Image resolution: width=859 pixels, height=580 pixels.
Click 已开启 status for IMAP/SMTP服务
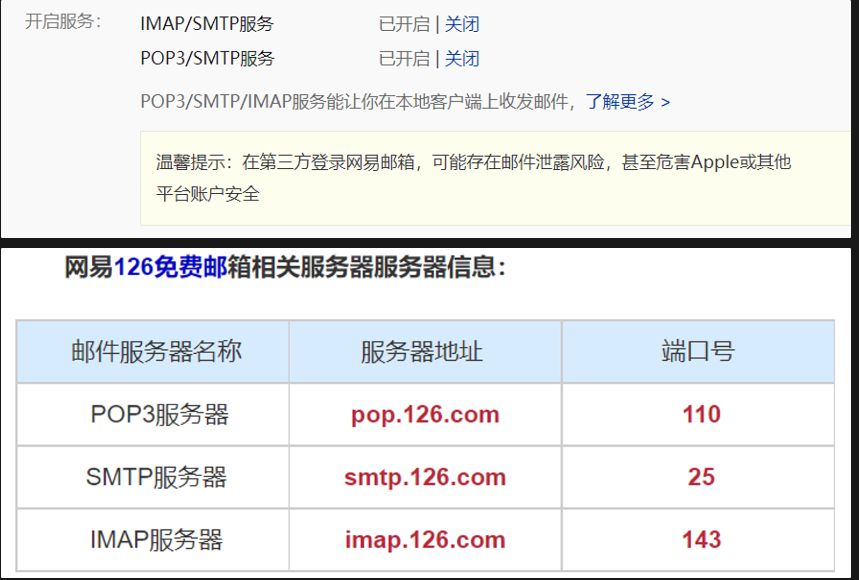coord(404,24)
